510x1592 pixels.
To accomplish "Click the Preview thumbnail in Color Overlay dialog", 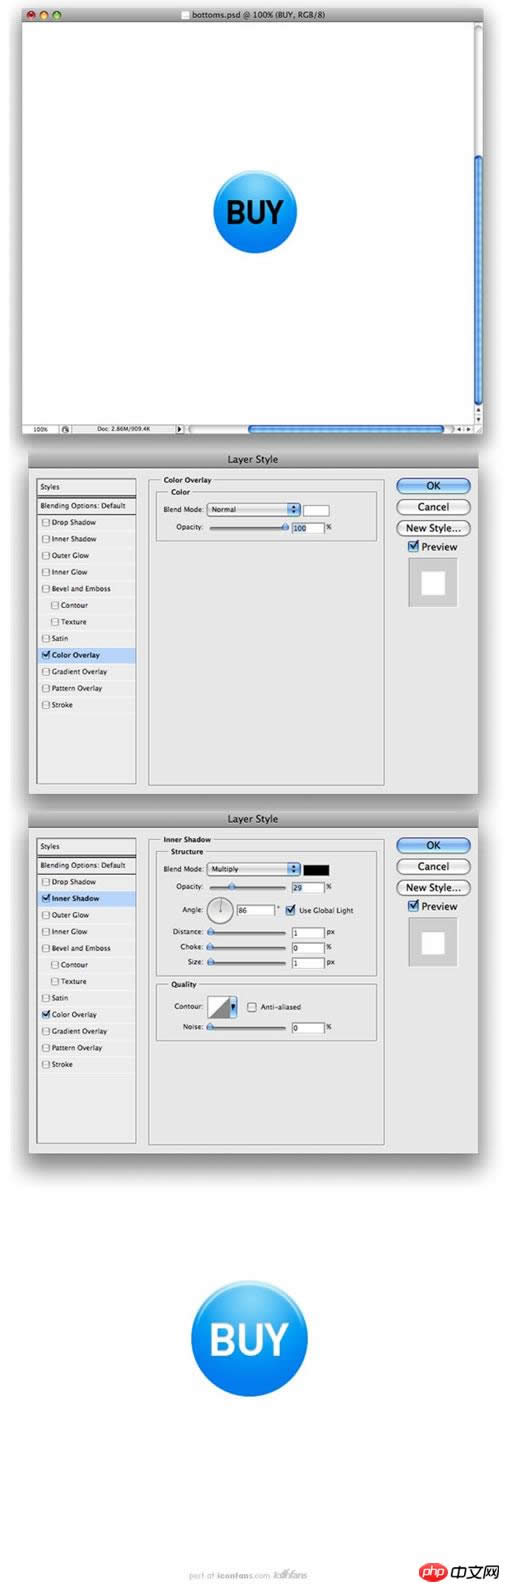I will pos(433,583).
